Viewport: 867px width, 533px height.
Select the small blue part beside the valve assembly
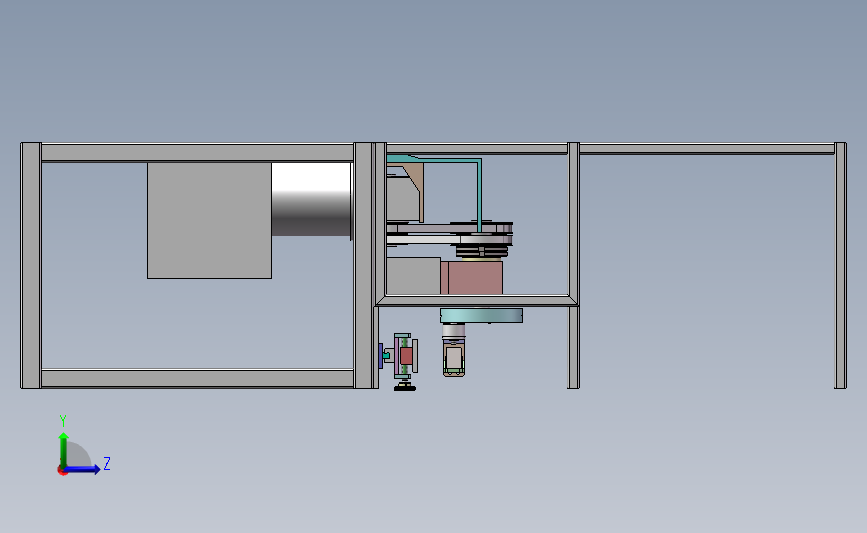(x=380, y=356)
